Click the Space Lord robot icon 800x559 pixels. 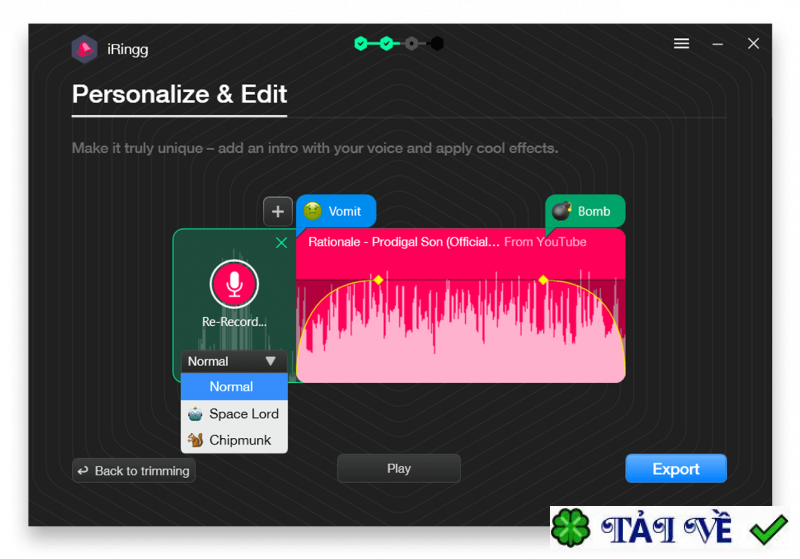point(195,414)
